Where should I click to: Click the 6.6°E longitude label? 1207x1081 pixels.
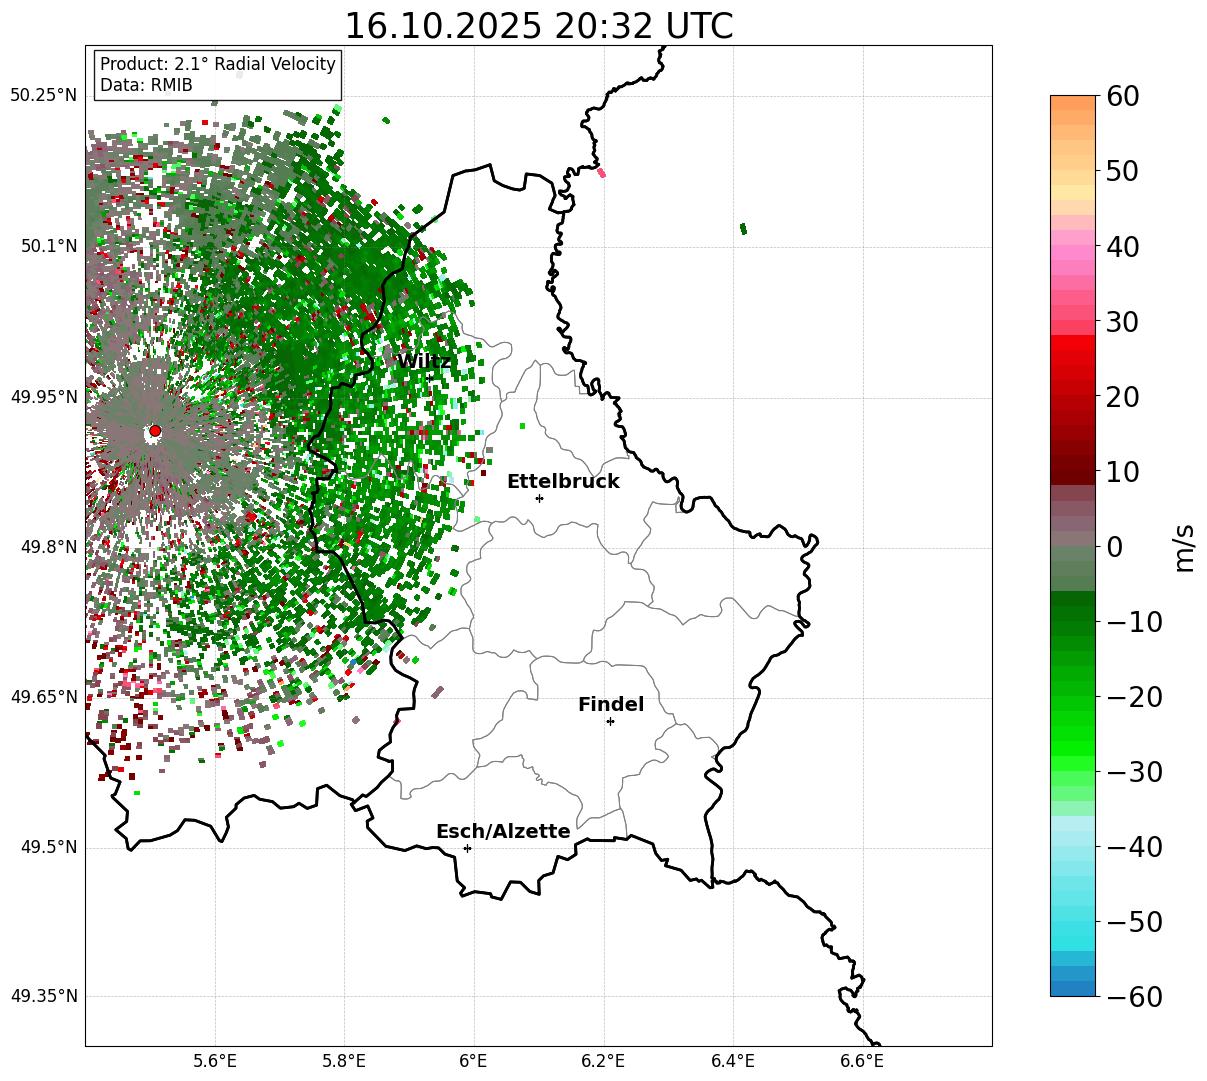pos(862,1062)
